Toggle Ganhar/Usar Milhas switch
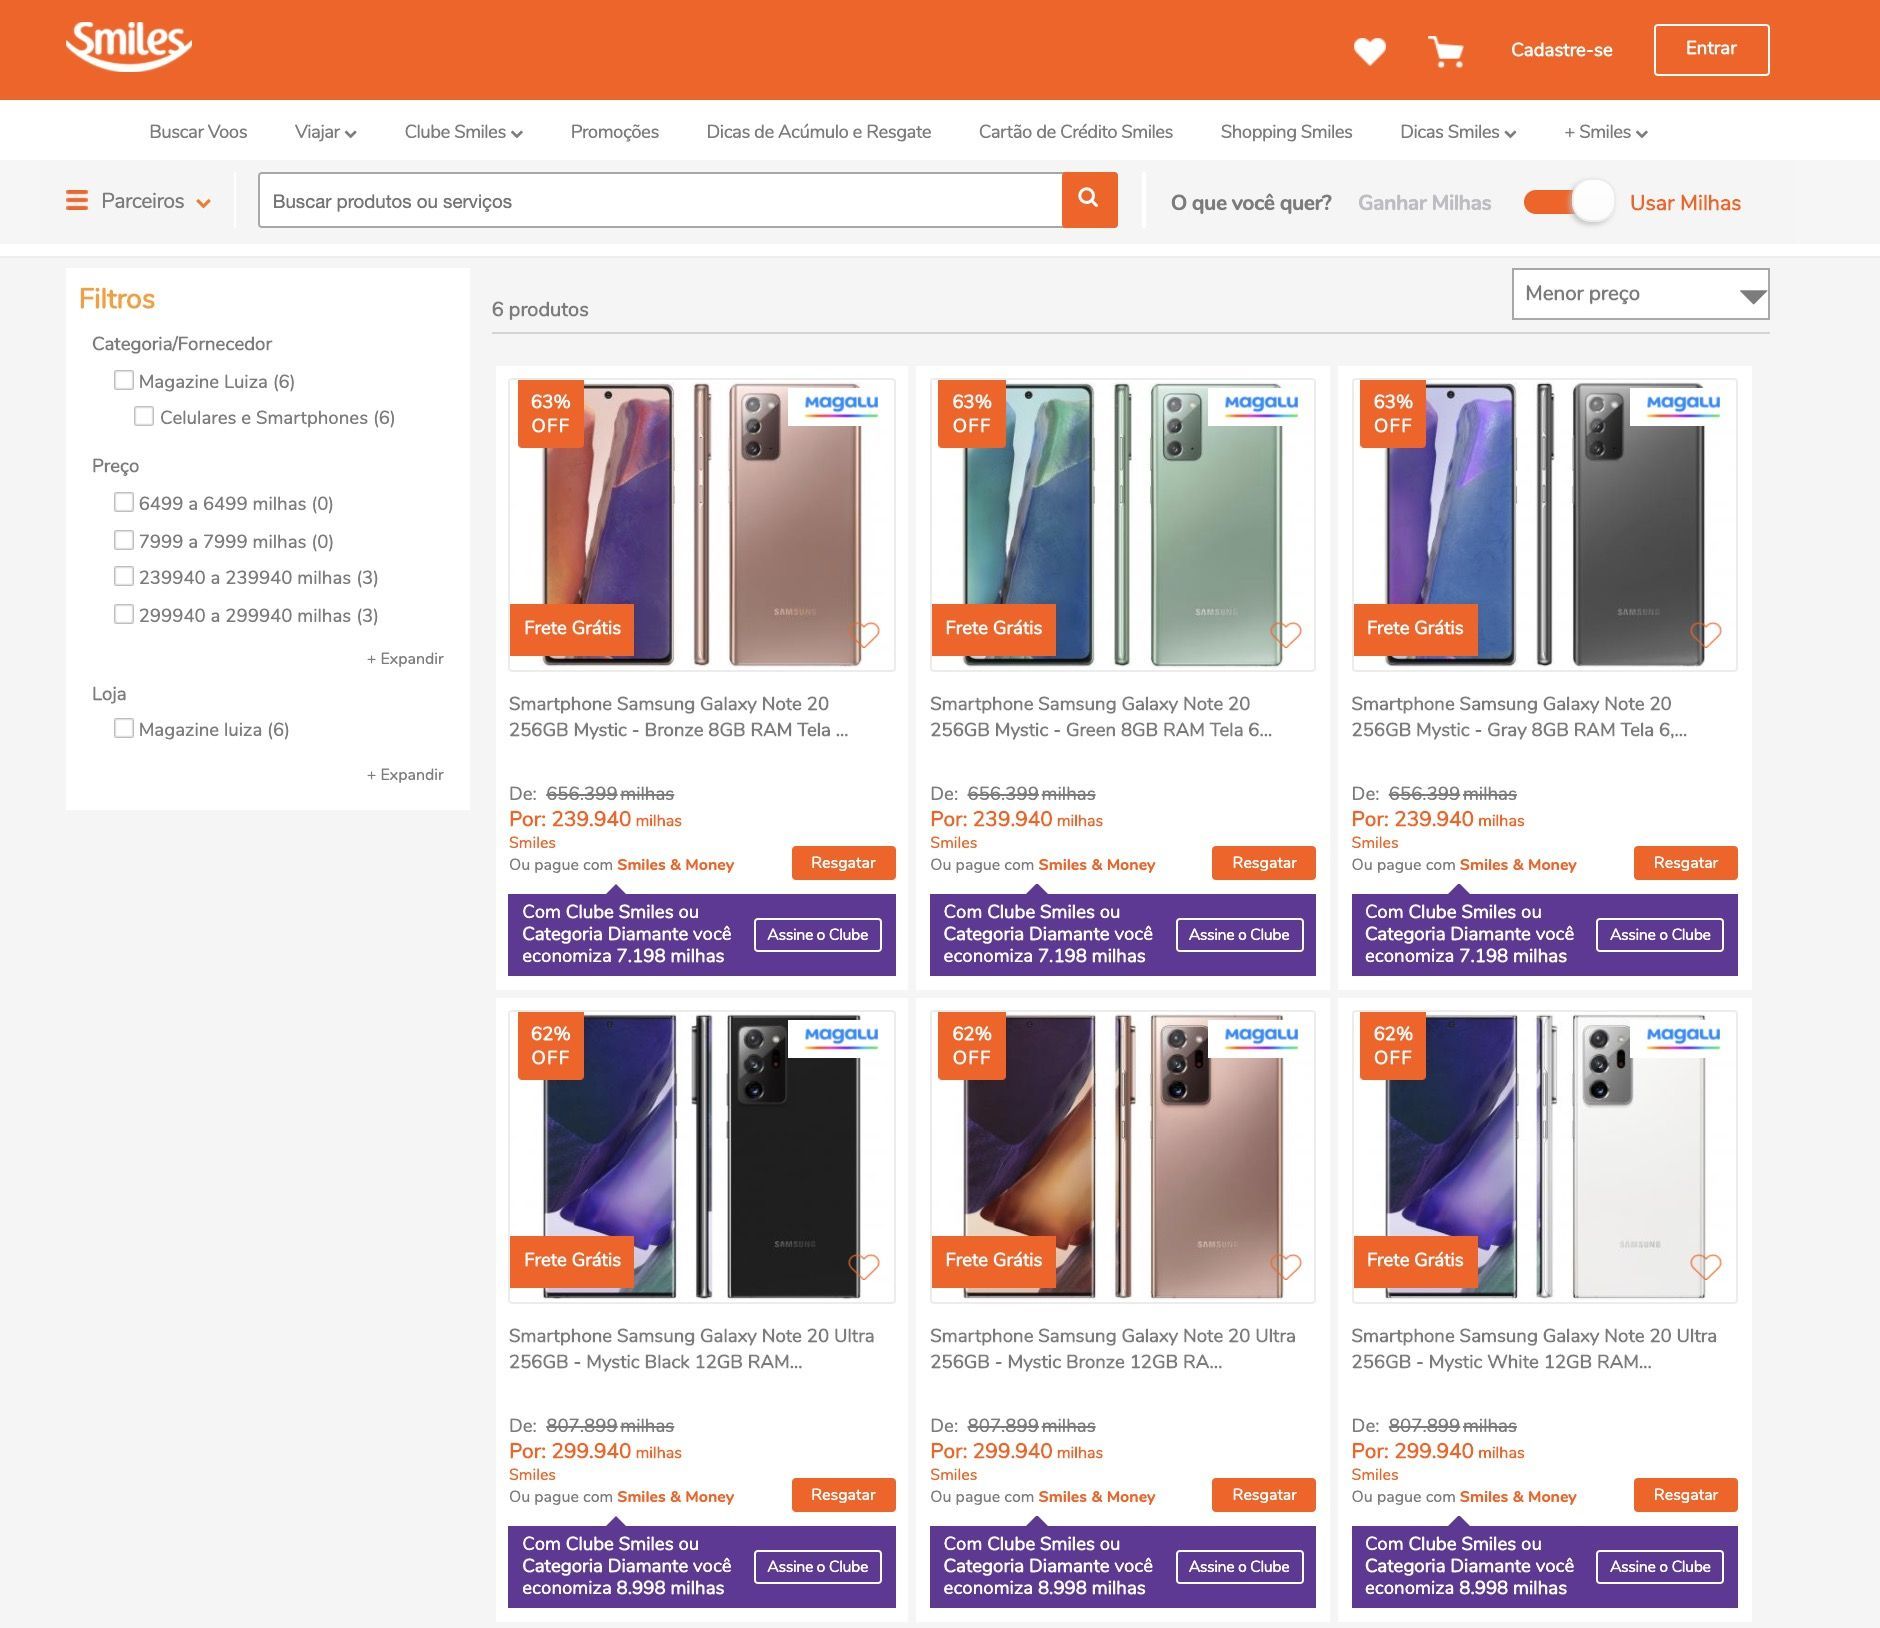1880x1628 pixels. [1568, 202]
